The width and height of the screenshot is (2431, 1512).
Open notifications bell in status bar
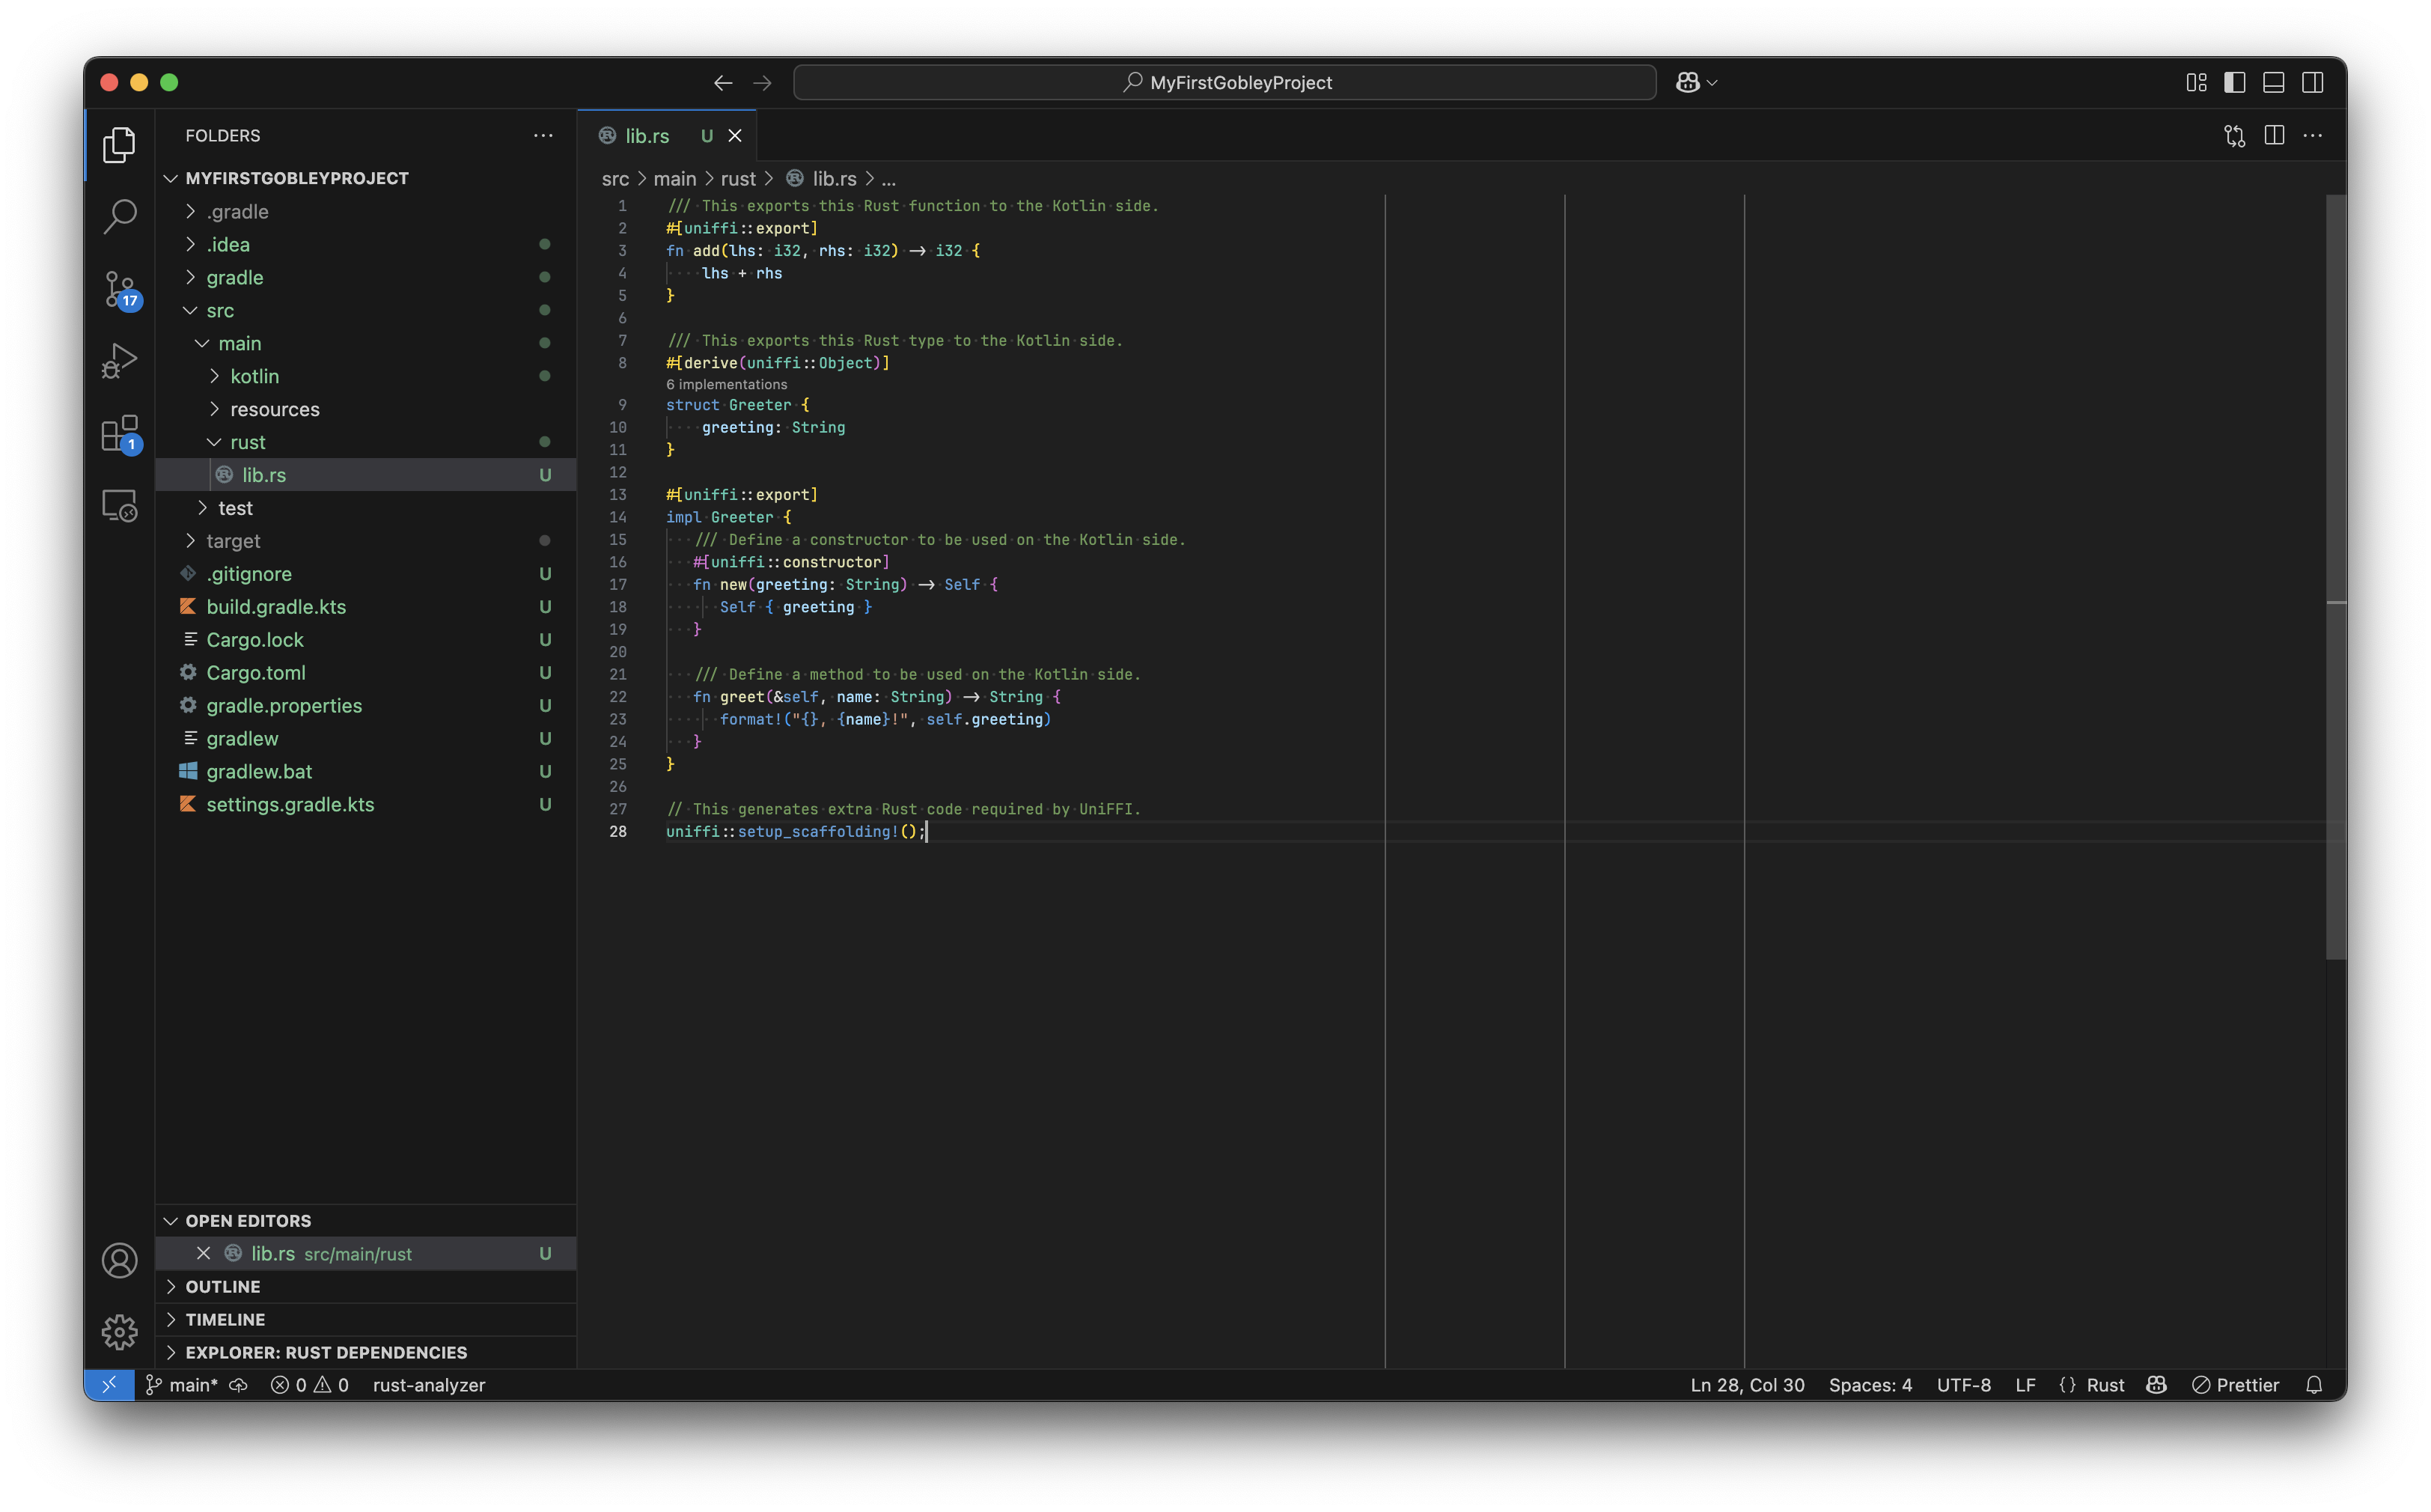2314,1385
